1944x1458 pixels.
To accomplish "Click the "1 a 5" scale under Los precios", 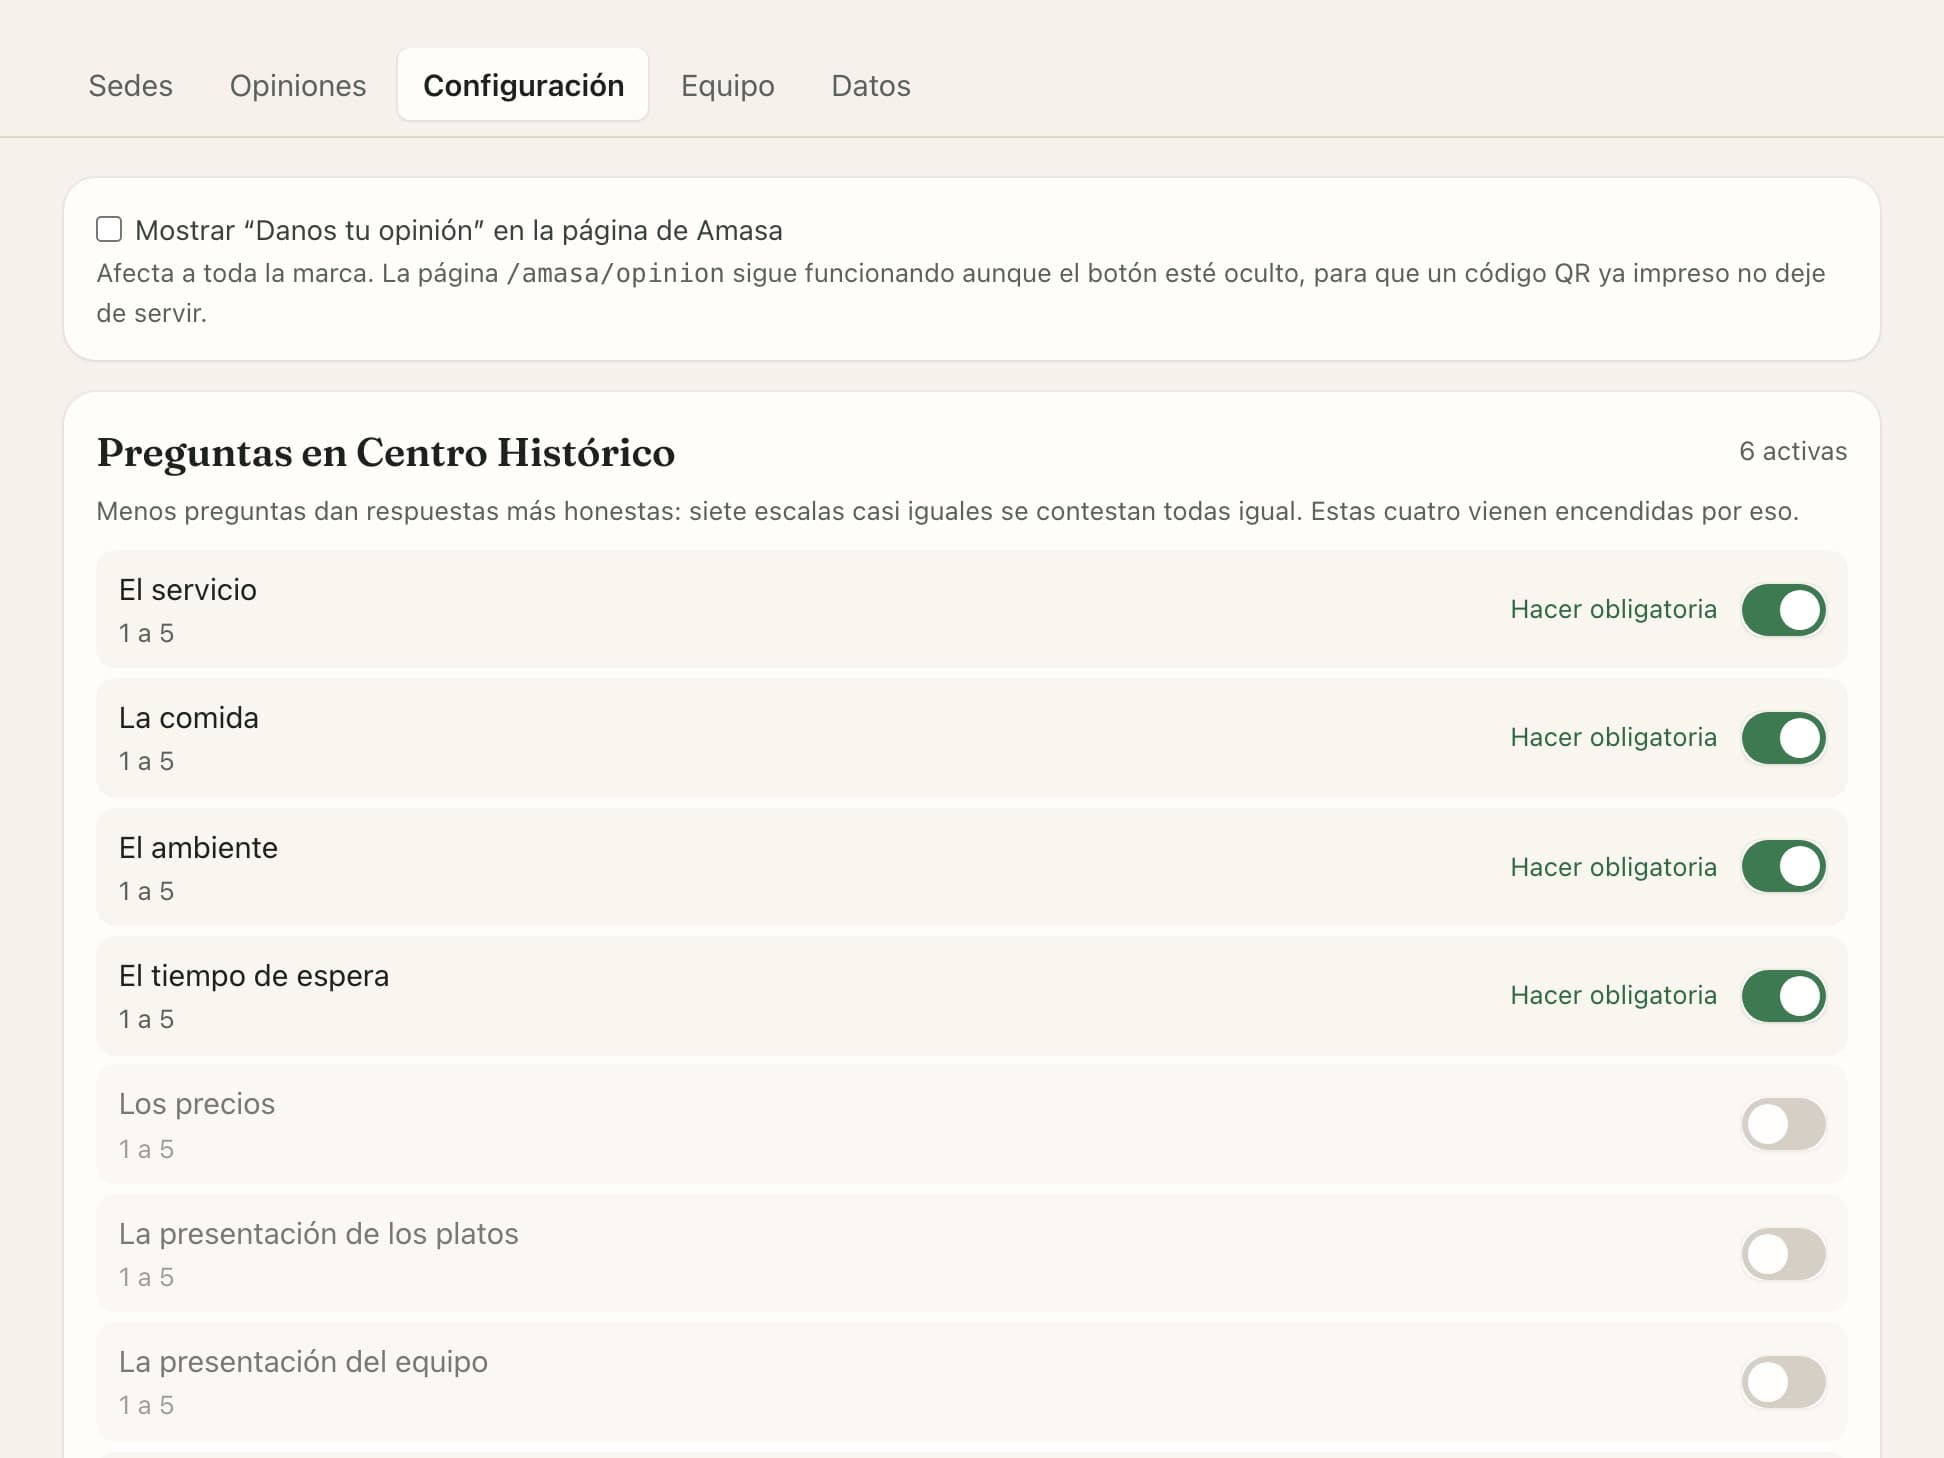I will [146, 1149].
